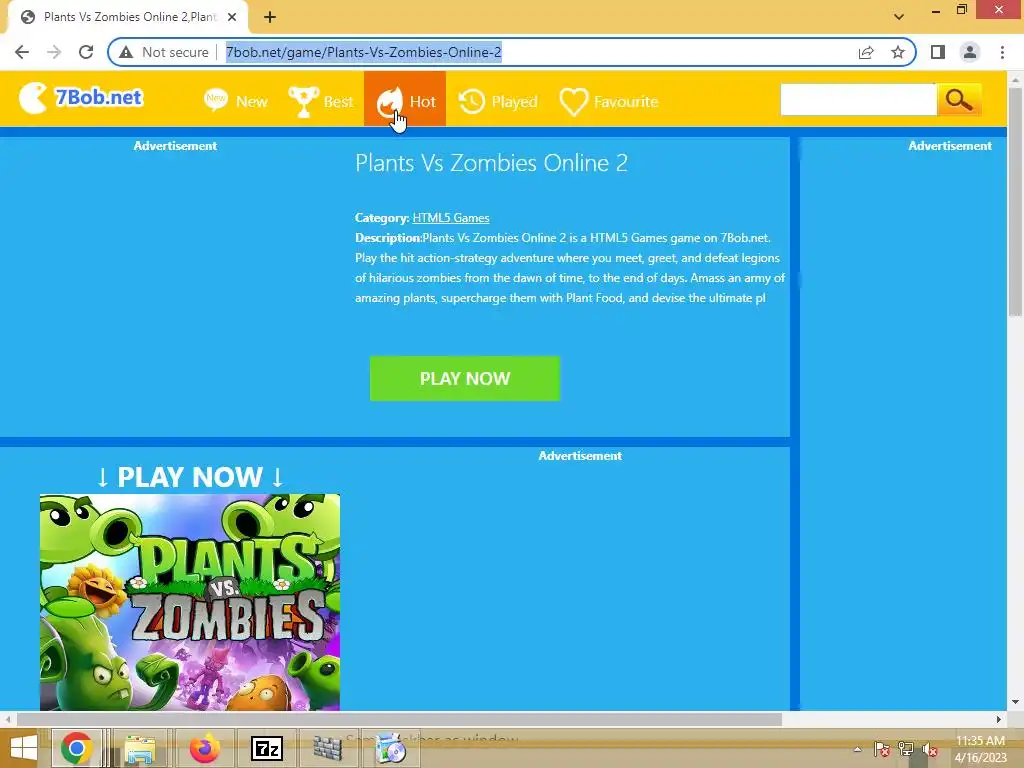Click the Plants Vs Zombies Online 2 heading
The height and width of the screenshot is (768, 1024).
click(491, 163)
